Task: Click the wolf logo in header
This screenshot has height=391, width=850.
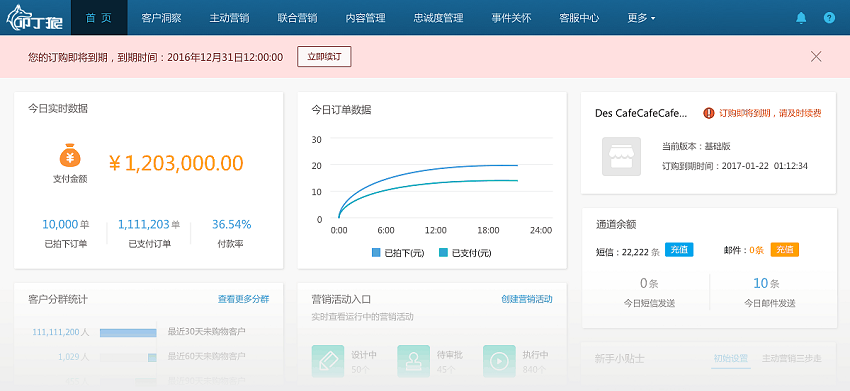Action: [x=35, y=18]
